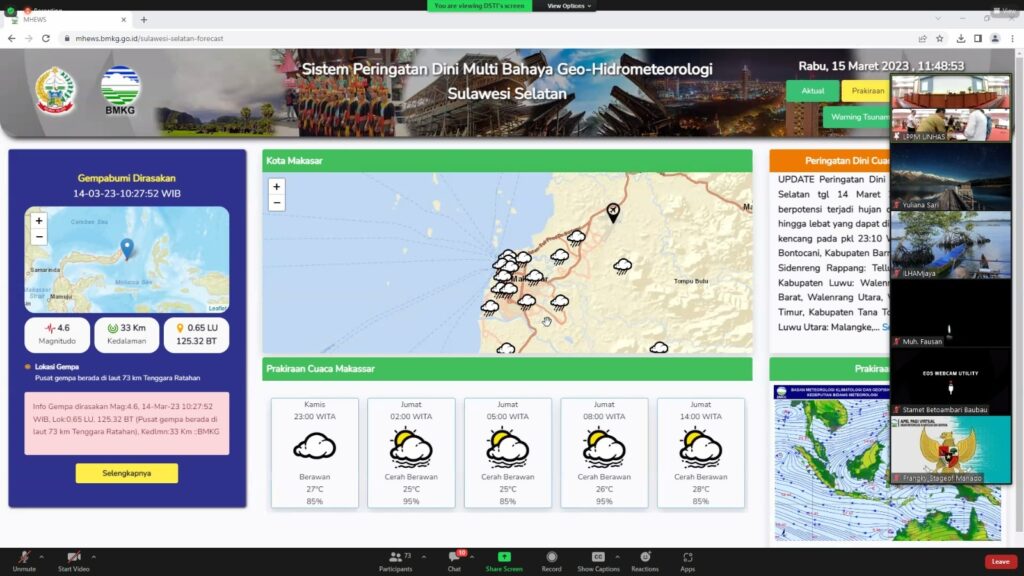Open the View Options dropdown
The width and height of the screenshot is (1024, 576).
[569, 6]
